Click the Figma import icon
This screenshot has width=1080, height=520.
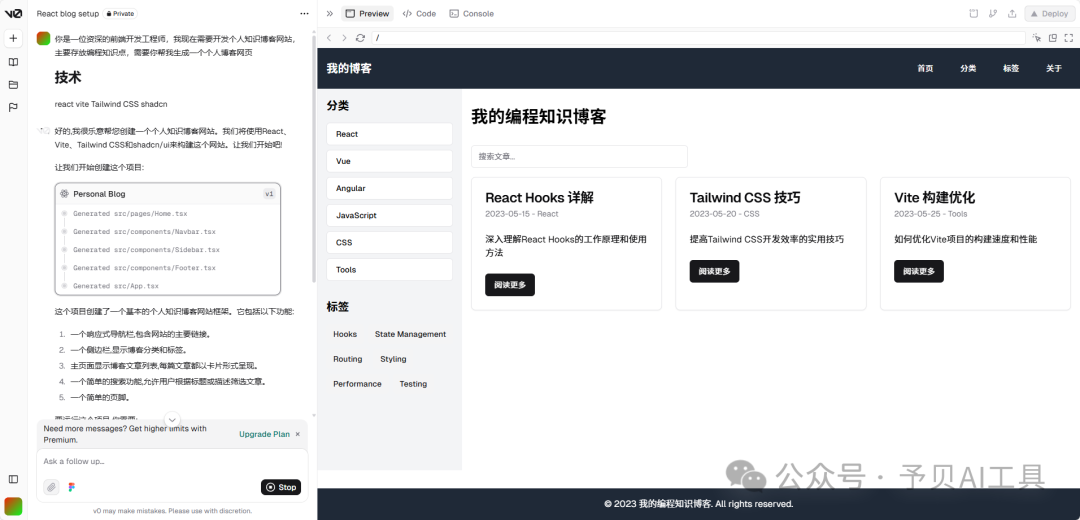[x=72, y=487]
